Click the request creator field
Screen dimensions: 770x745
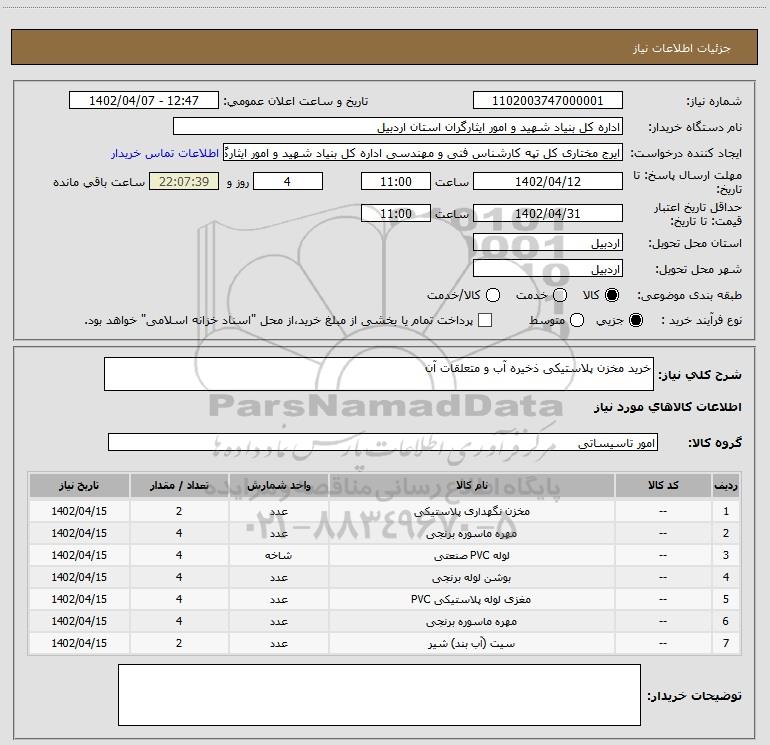pos(423,153)
